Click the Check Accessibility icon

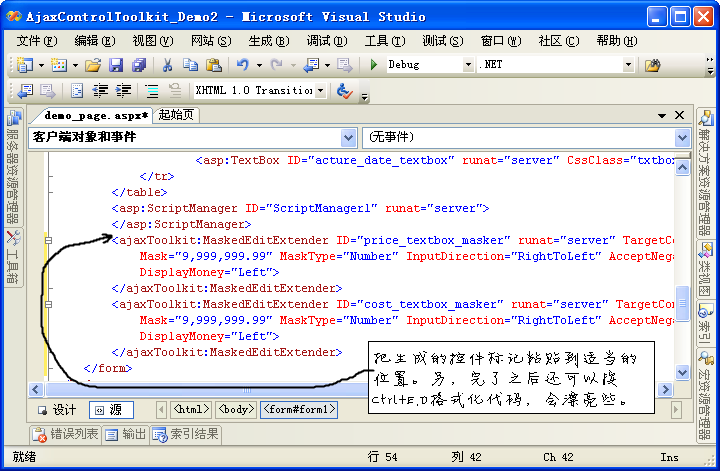click(x=344, y=91)
